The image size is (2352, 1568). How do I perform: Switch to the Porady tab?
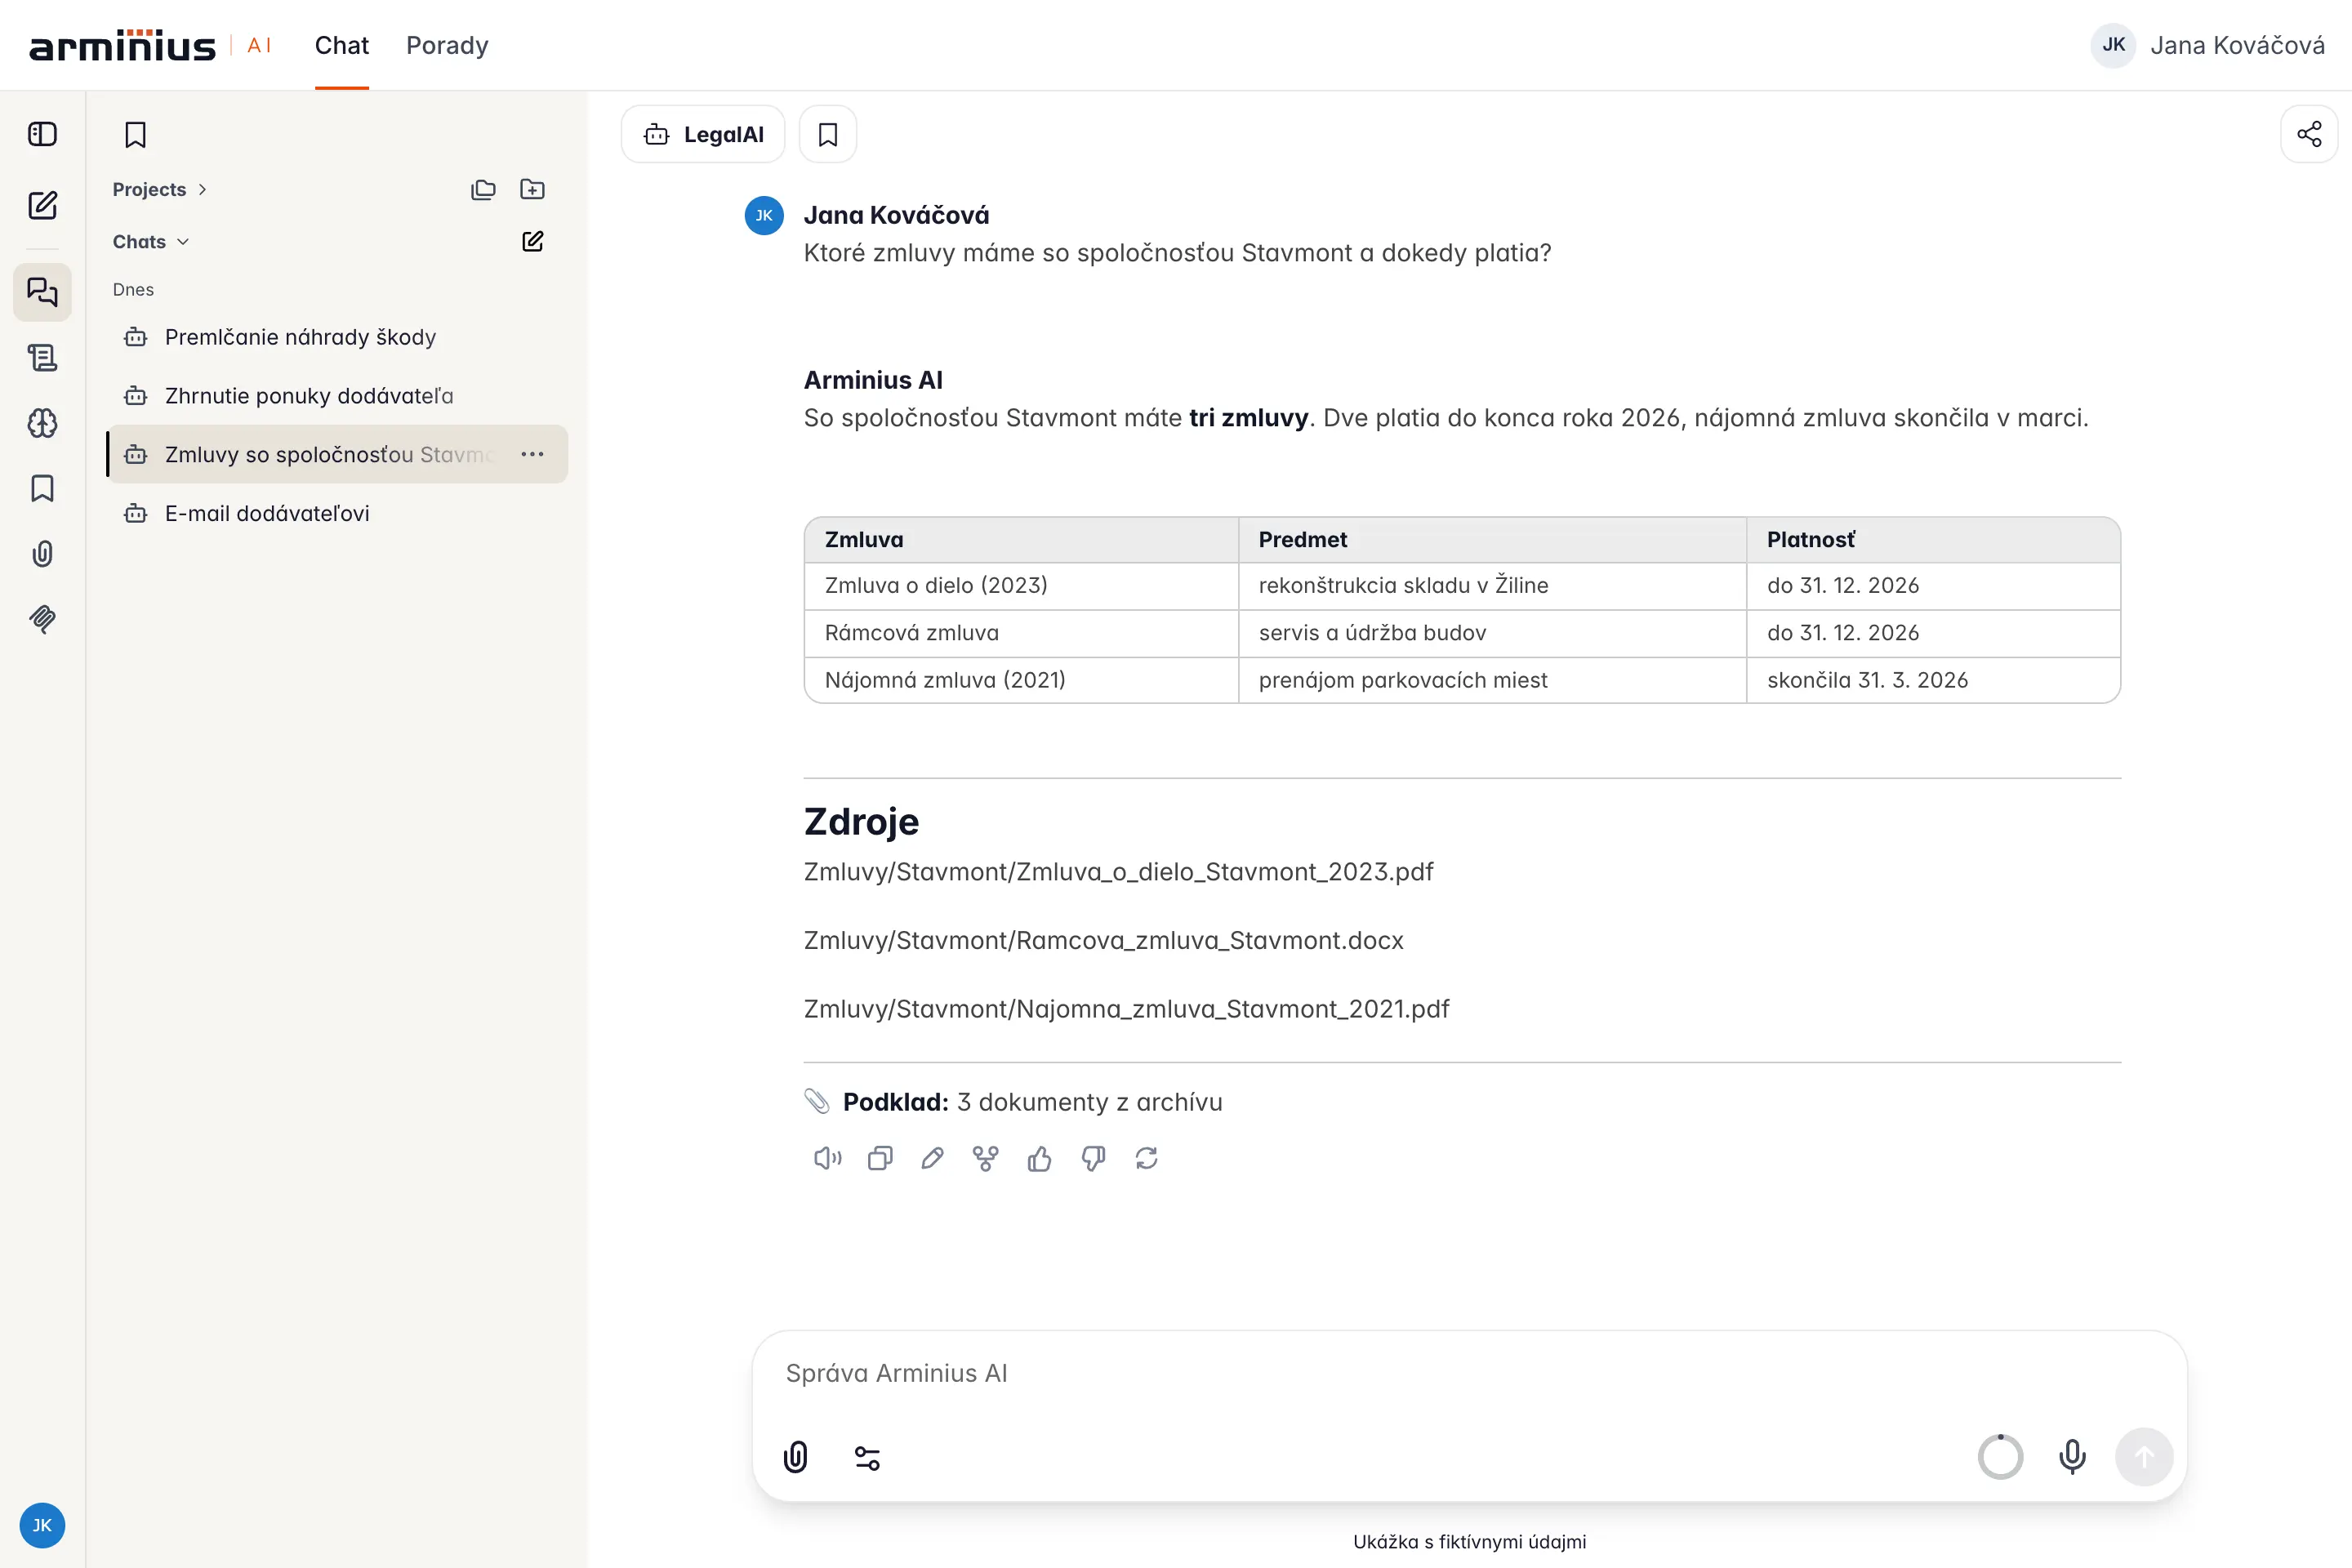[x=447, y=45]
